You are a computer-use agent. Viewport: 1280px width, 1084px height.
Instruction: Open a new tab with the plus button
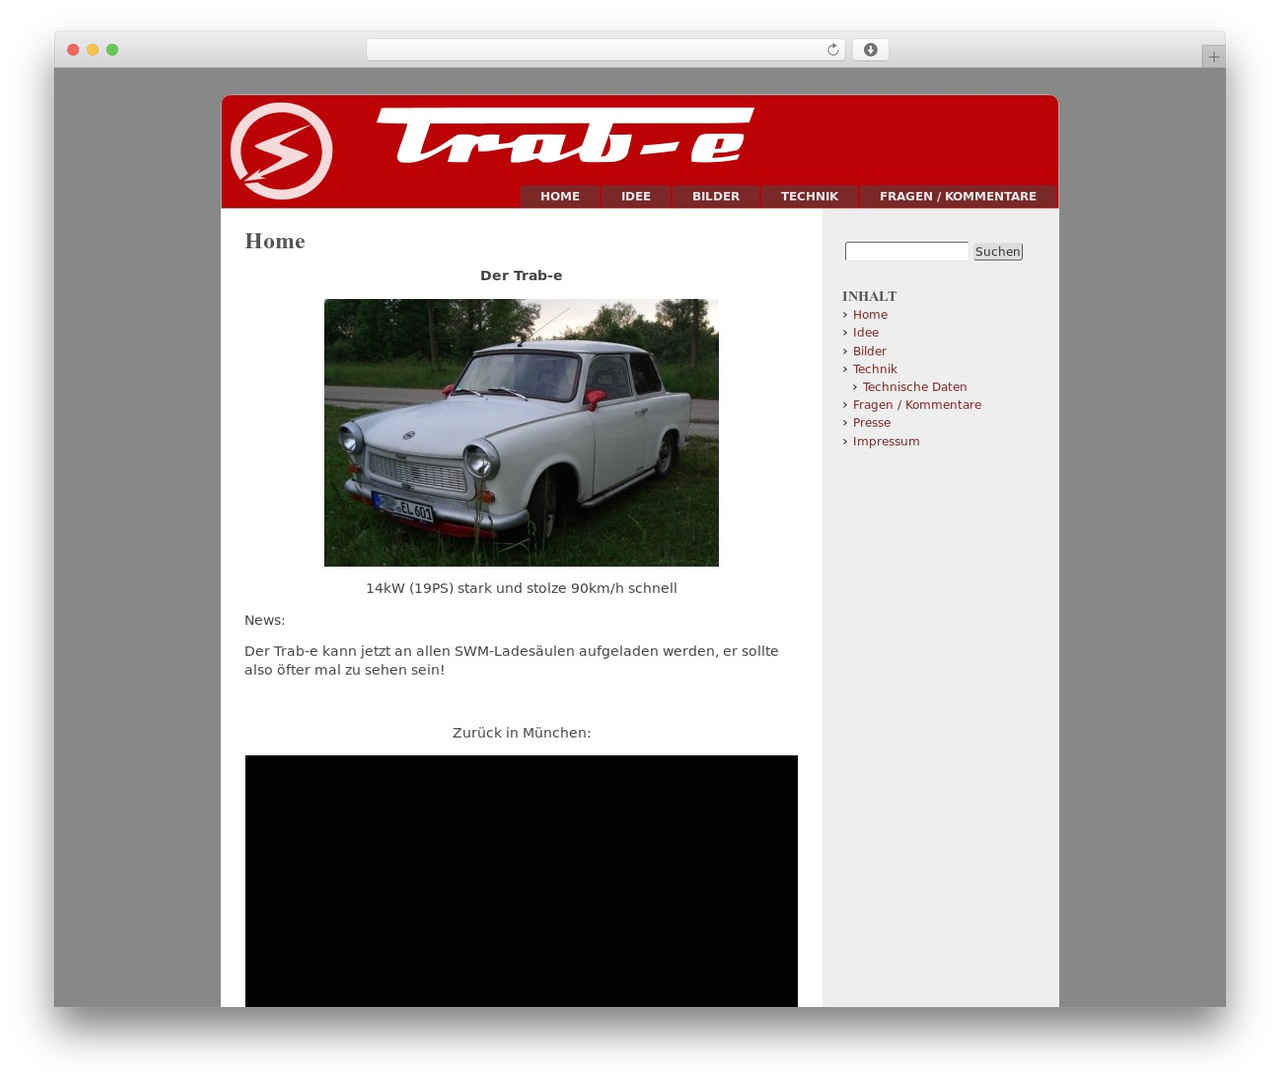point(1213,57)
